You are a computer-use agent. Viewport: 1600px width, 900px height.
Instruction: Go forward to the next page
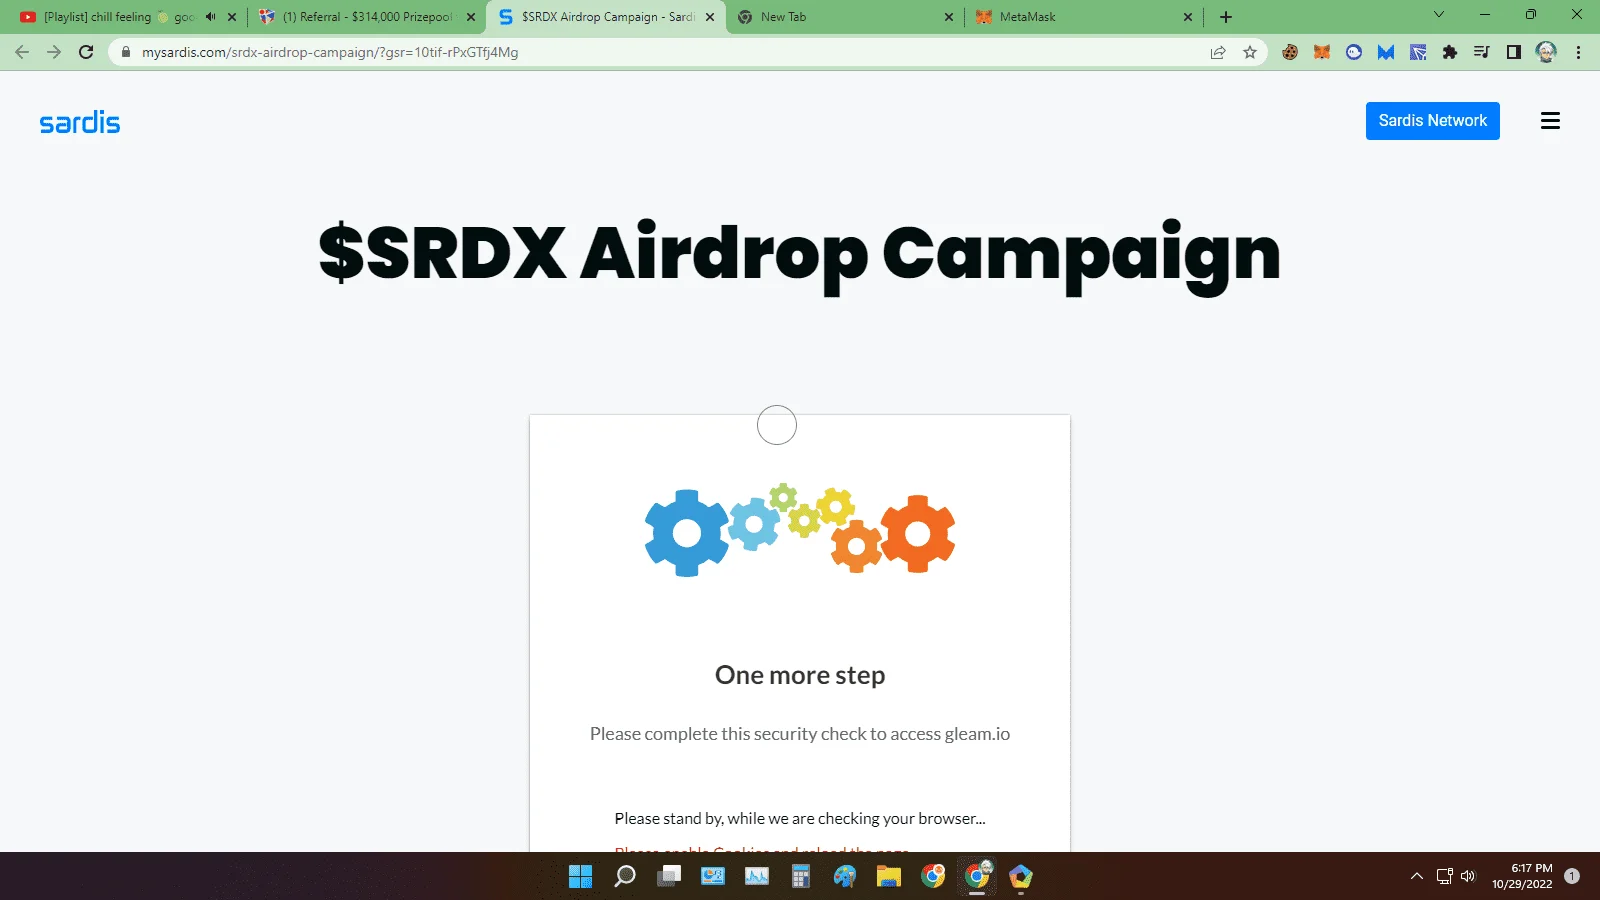54,52
